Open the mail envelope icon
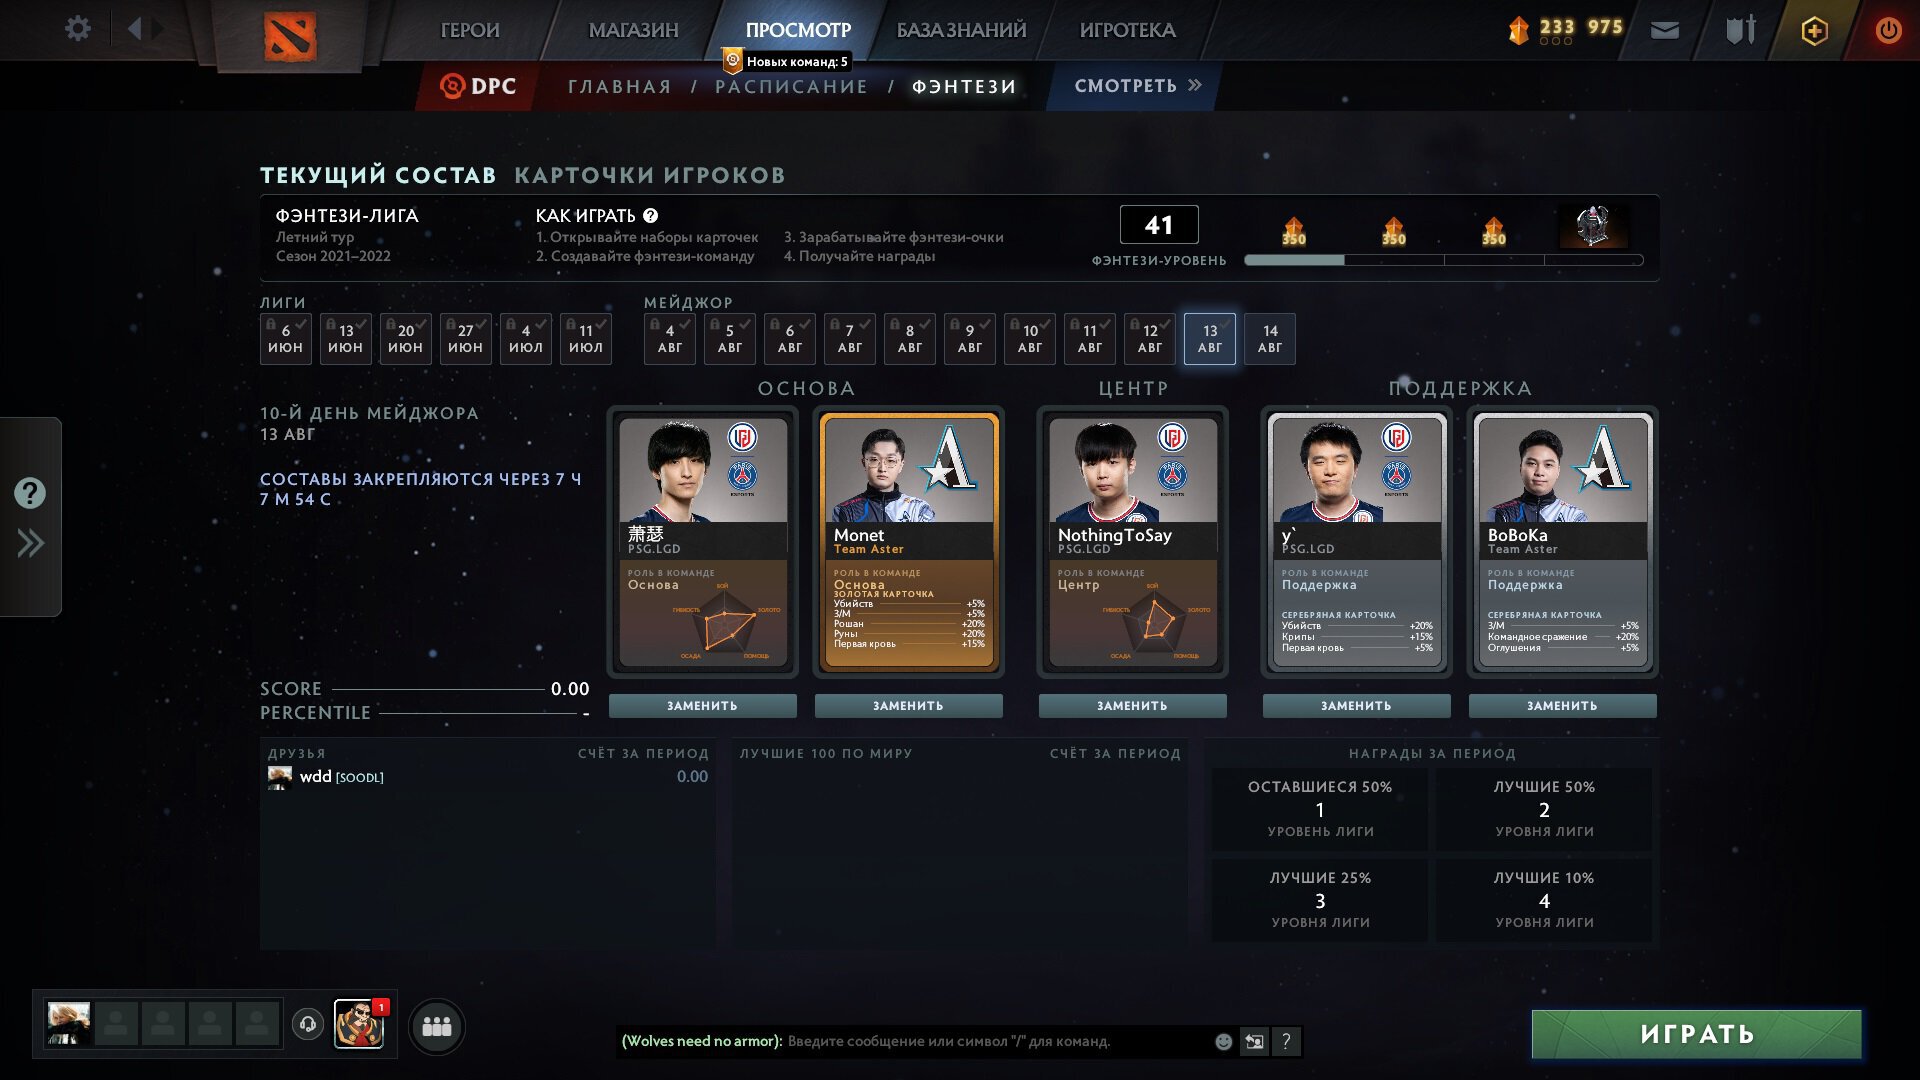 [x=1664, y=31]
